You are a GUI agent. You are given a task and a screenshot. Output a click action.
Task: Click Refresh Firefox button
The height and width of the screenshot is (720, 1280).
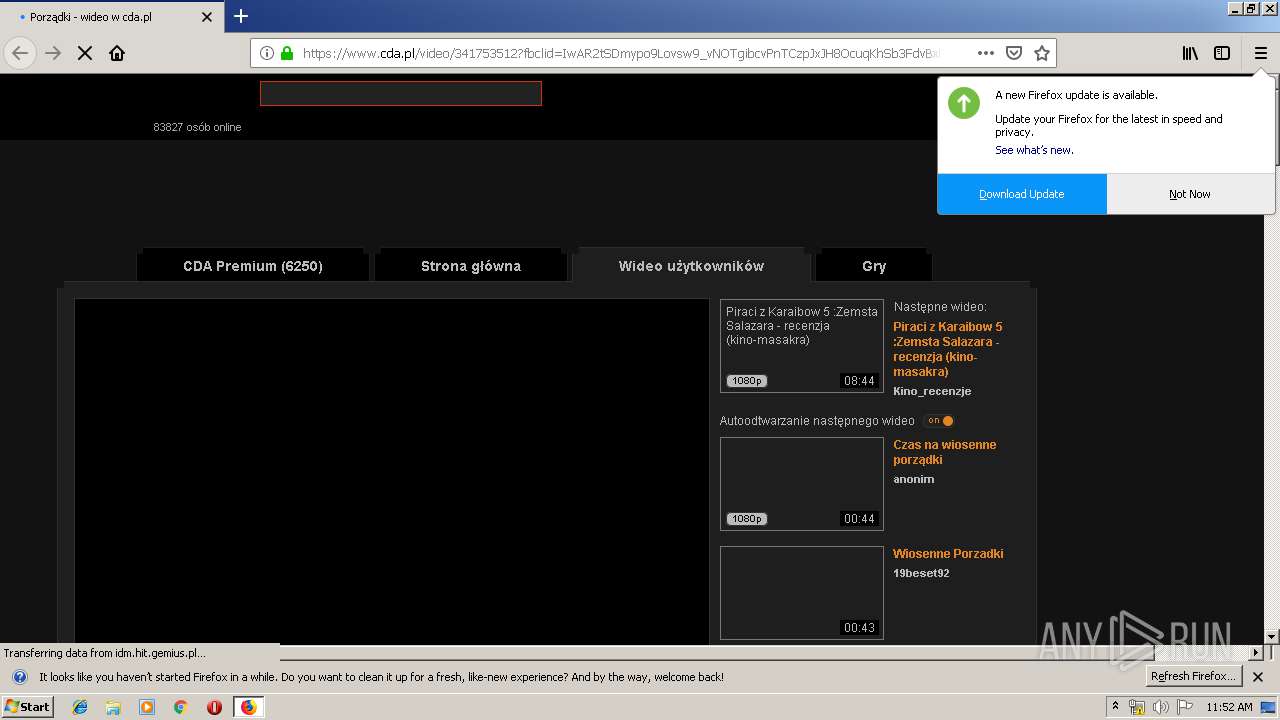point(1194,677)
